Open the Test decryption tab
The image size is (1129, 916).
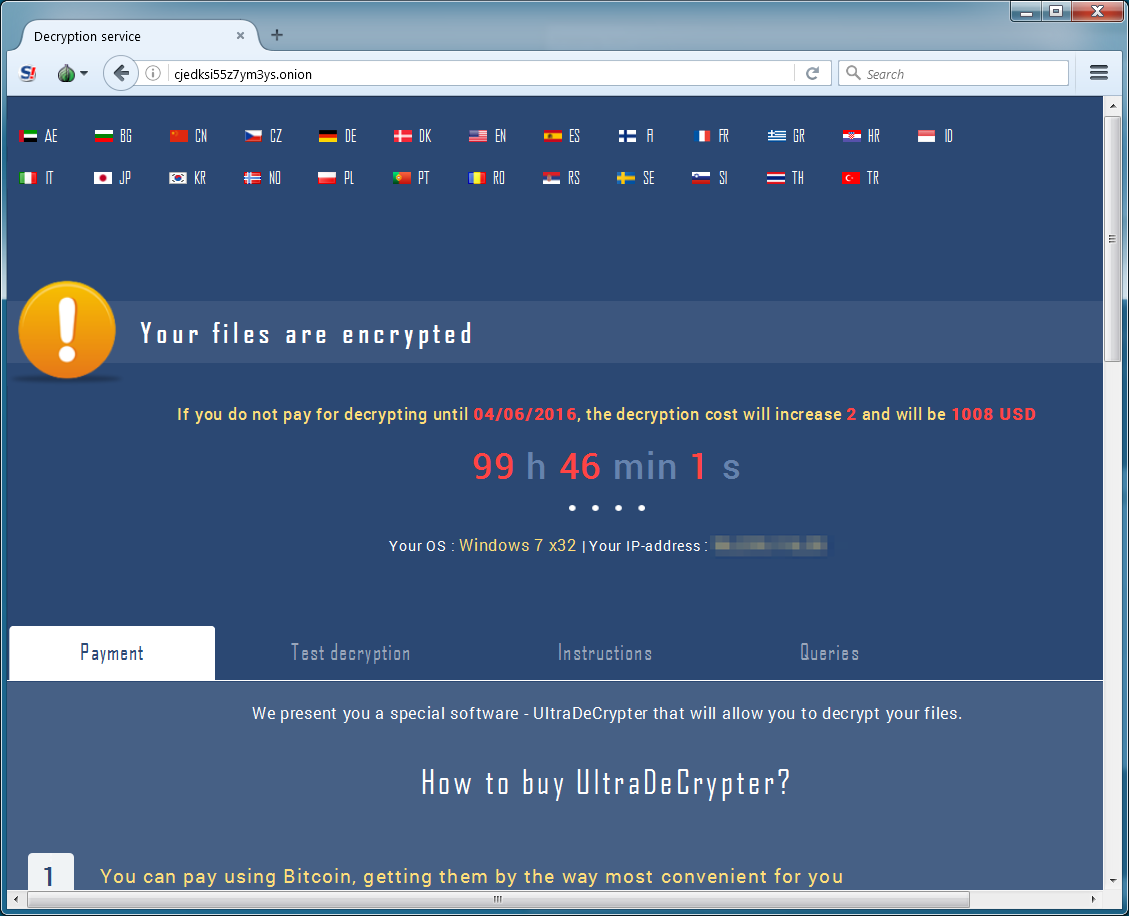point(351,652)
